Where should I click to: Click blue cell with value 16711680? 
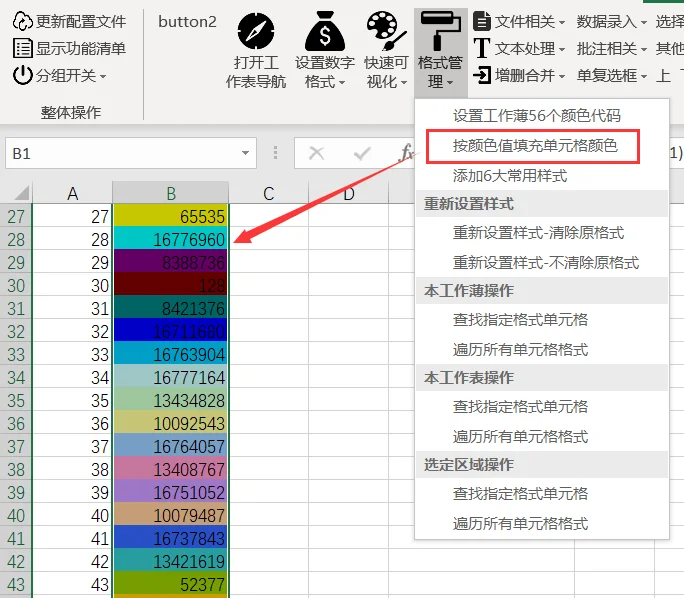point(171,331)
